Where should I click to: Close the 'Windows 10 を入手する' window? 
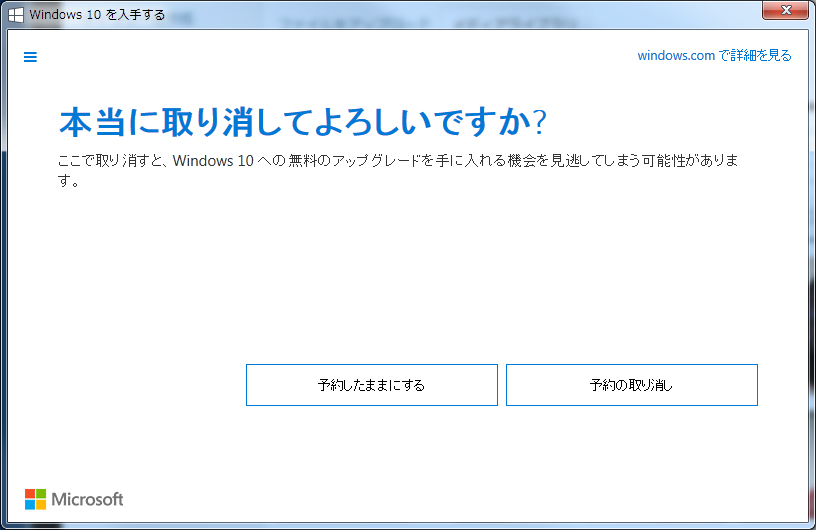click(x=786, y=10)
